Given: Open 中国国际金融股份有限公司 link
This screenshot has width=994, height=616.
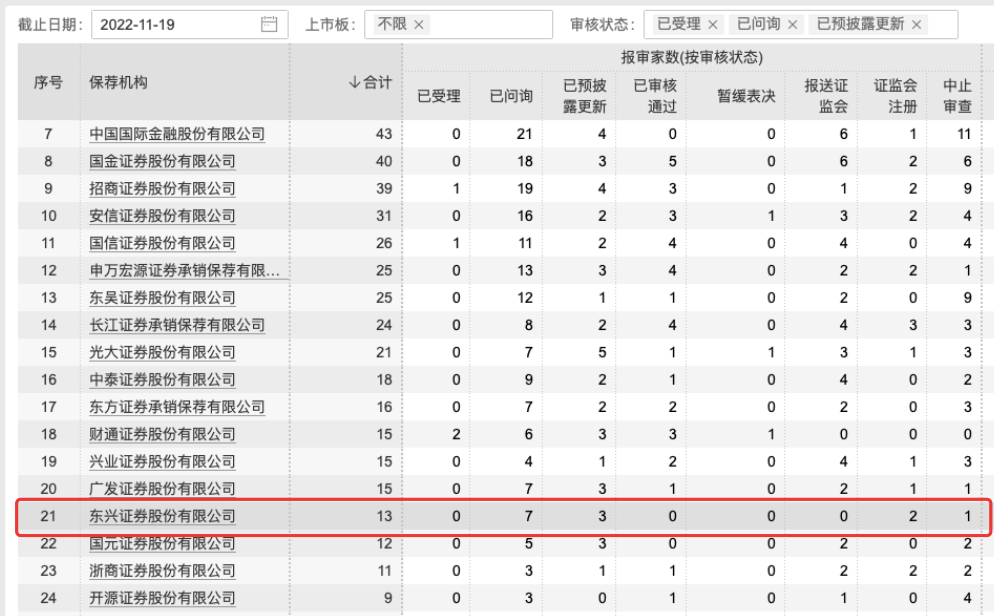Looking at the screenshot, I should point(177,134).
